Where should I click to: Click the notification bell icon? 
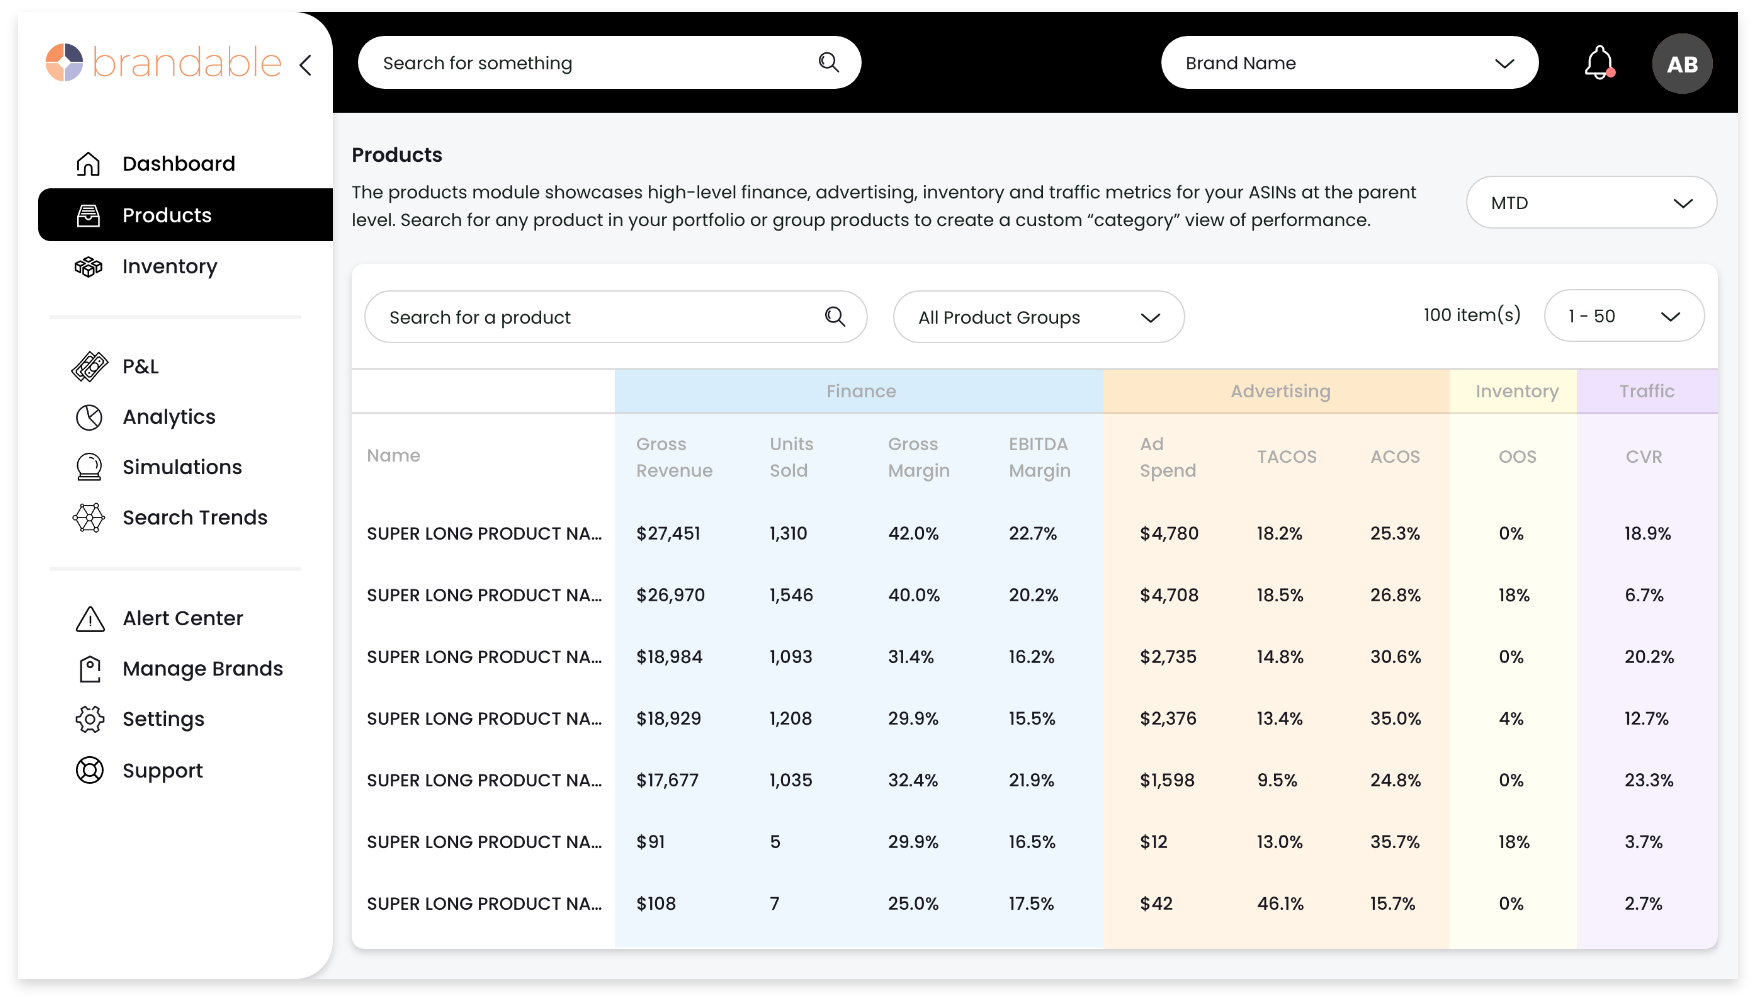coord(1599,63)
